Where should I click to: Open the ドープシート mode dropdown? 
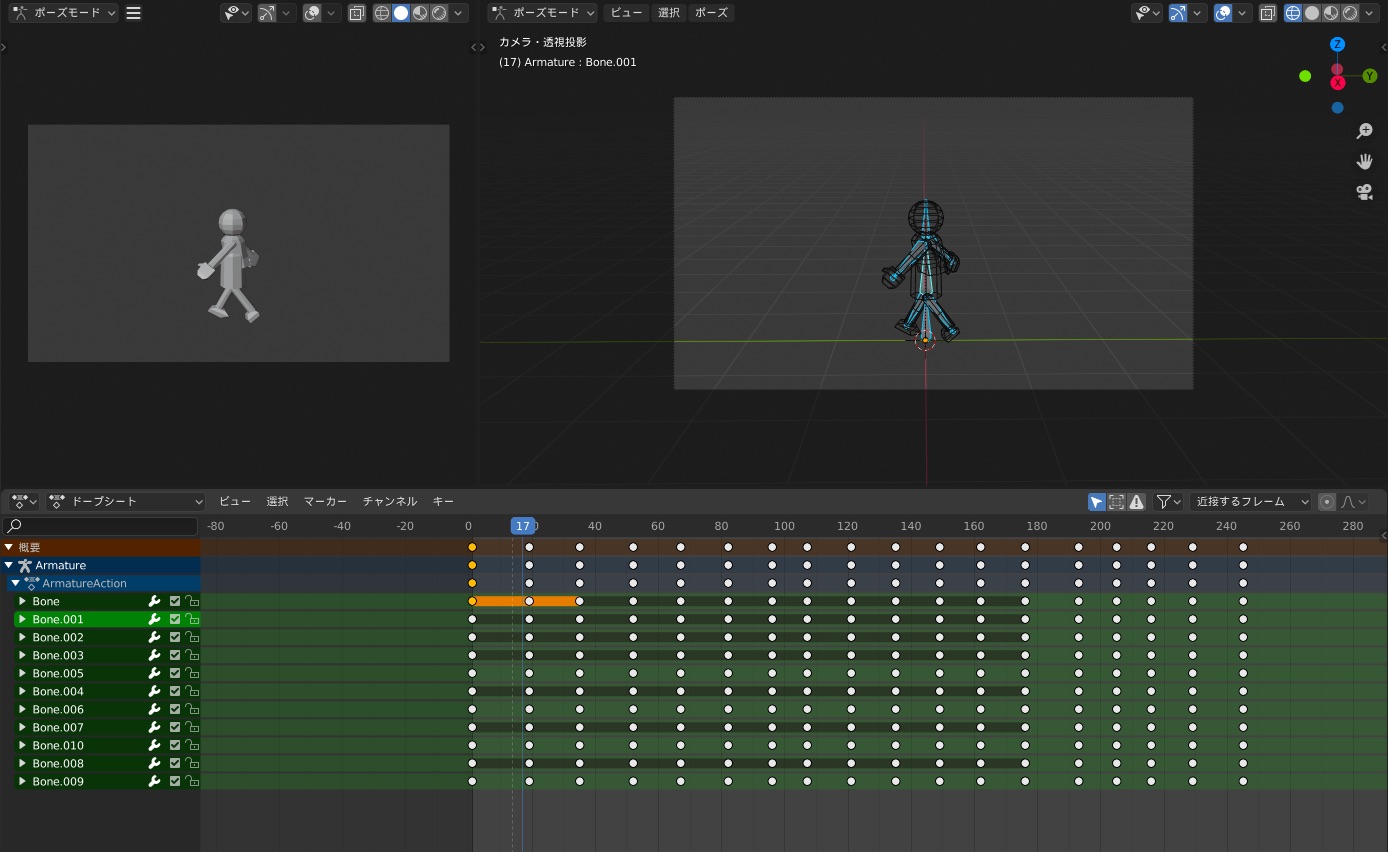coord(126,502)
